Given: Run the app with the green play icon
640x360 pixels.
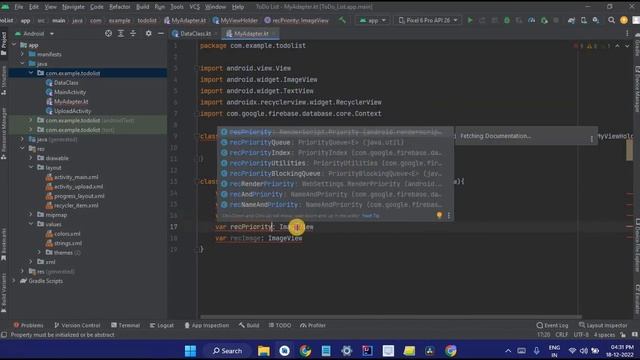Looking at the screenshot, I should tap(470, 20).
